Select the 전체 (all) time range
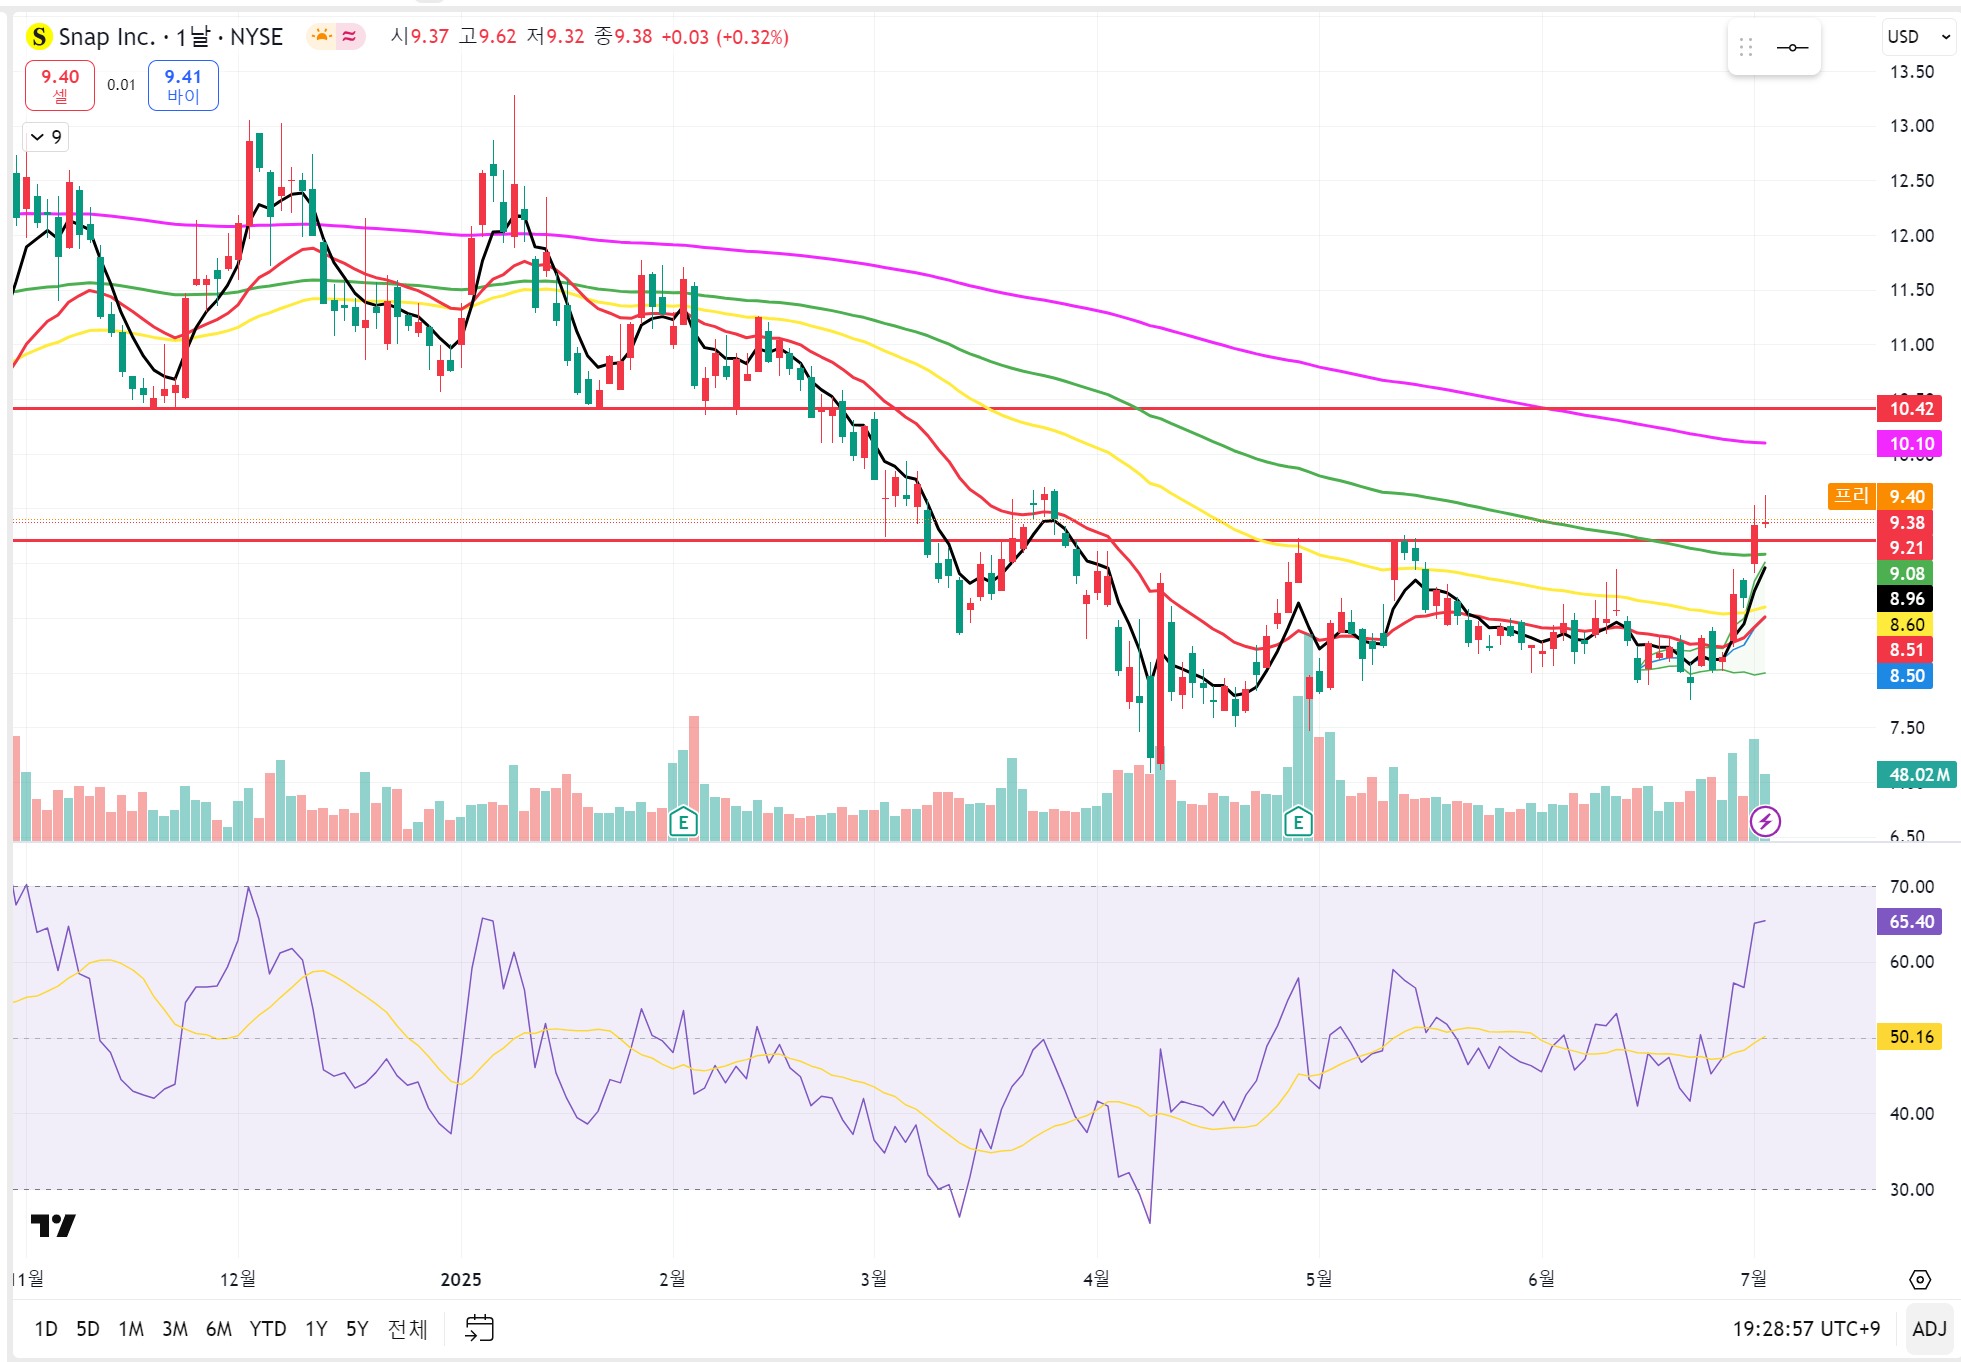 [407, 1329]
